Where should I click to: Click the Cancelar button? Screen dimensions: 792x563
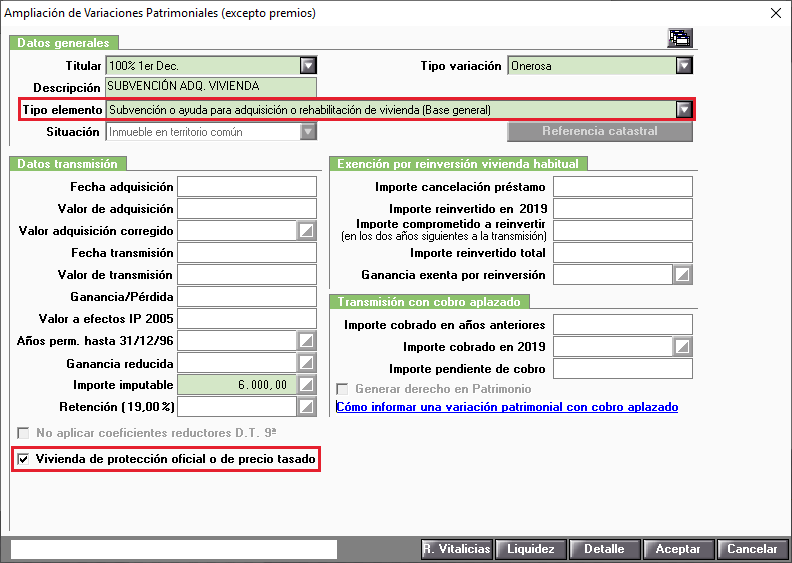pyautogui.click(x=752, y=549)
